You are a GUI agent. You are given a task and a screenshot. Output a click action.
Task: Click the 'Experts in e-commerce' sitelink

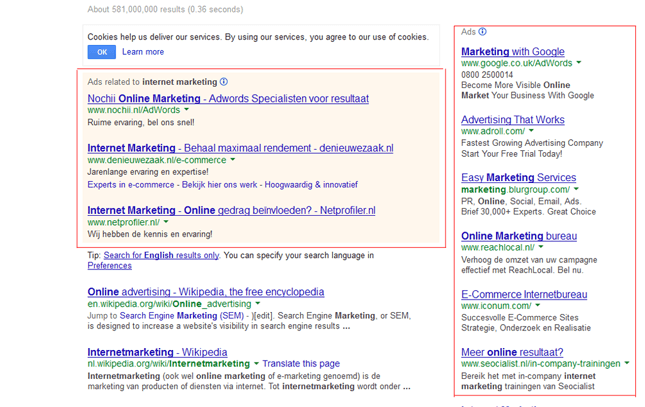pos(131,185)
